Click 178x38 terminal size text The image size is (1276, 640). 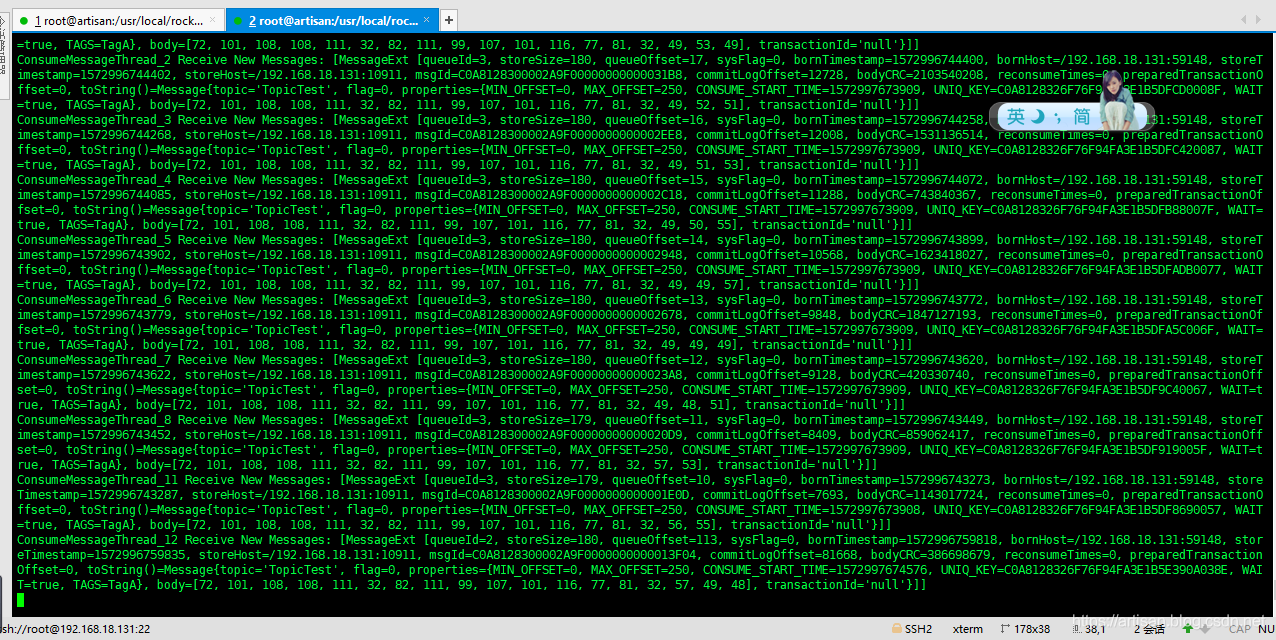[1033, 629]
